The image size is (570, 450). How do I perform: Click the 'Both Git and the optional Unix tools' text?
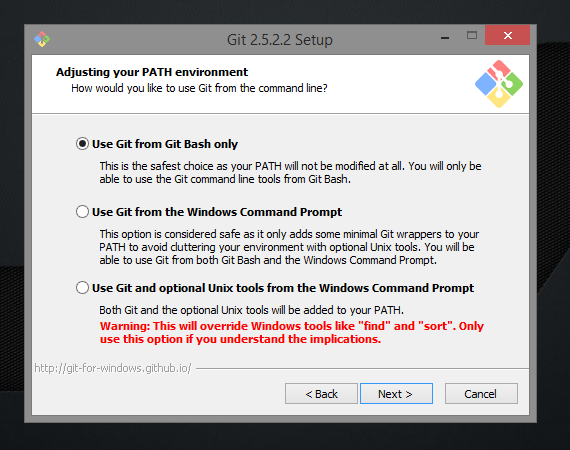pyautogui.click(x=251, y=310)
